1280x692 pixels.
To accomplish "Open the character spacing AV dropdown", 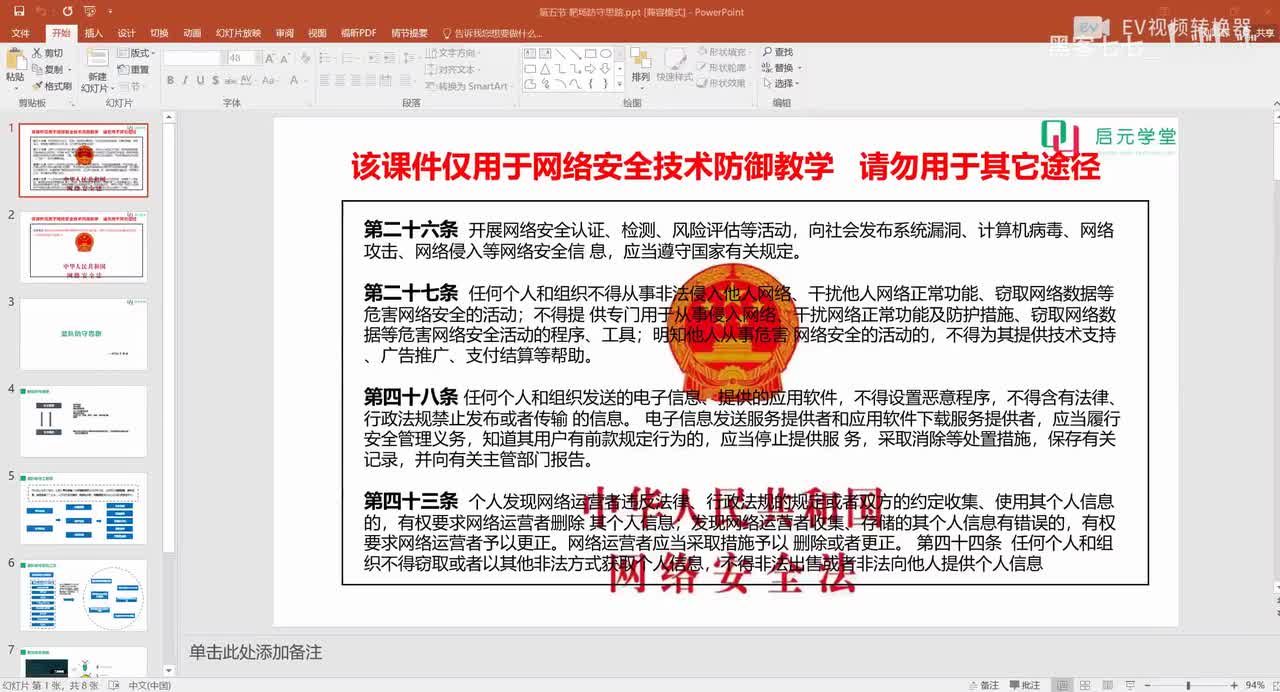I will click(x=249, y=81).
